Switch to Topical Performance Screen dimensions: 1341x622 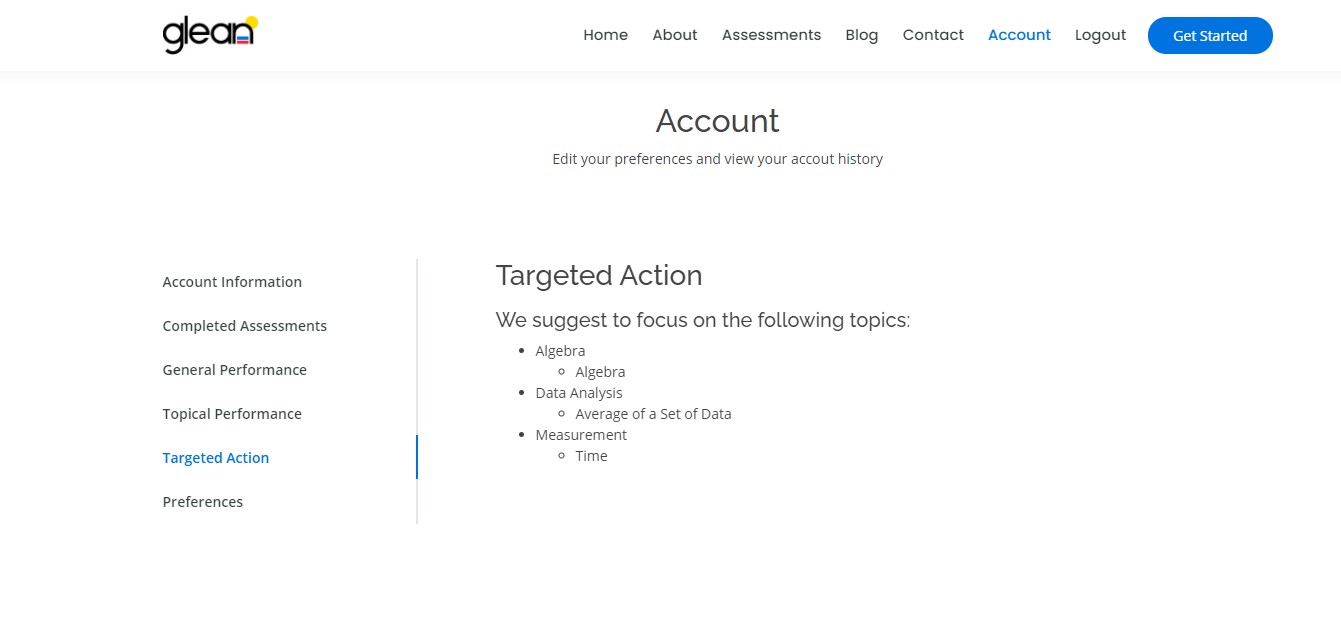[232, 414]
